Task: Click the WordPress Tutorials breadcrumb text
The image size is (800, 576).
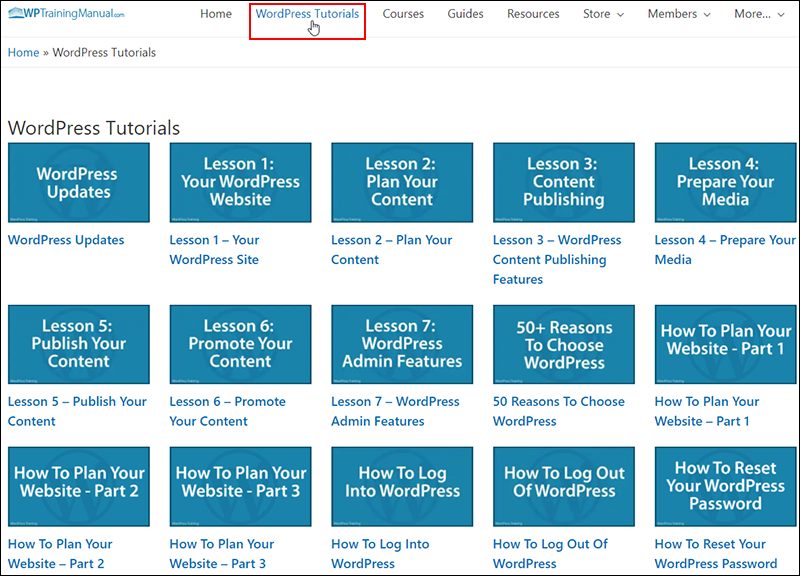Action: [104, 53]
